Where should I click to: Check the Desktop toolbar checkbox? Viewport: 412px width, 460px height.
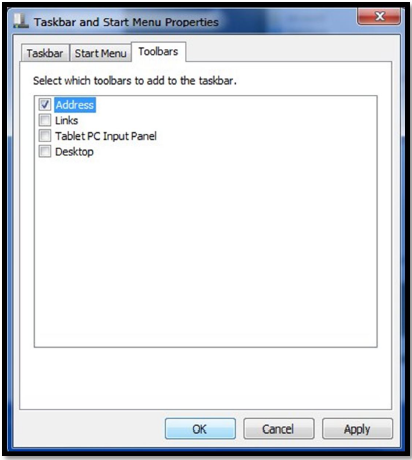45,151
